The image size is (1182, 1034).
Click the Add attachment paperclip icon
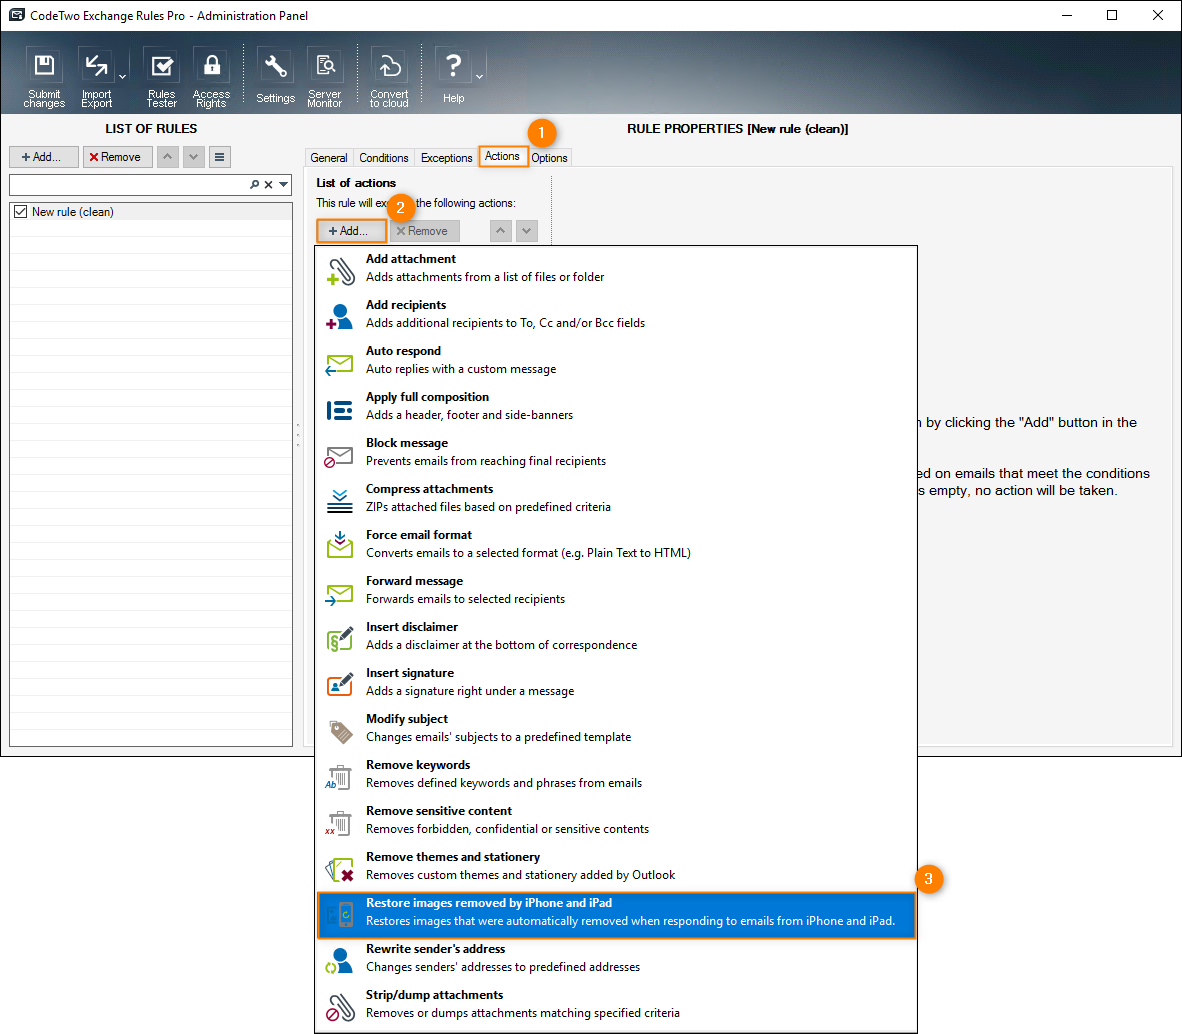[x=340, y=271]
